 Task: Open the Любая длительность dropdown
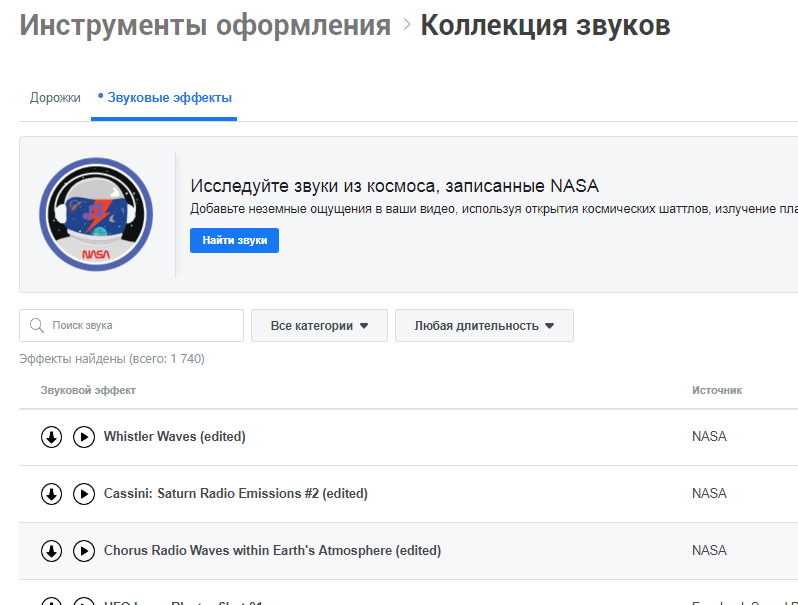(x=484, y=326)
